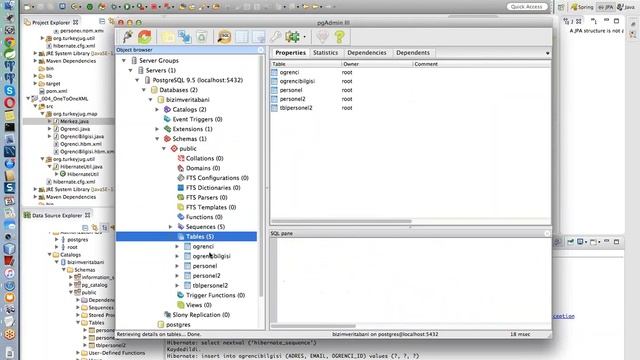Select the Data Source Explorer tab in Eclipse
Image resolution: width=640 pixels, height=360 pixels.
(57, 215)
